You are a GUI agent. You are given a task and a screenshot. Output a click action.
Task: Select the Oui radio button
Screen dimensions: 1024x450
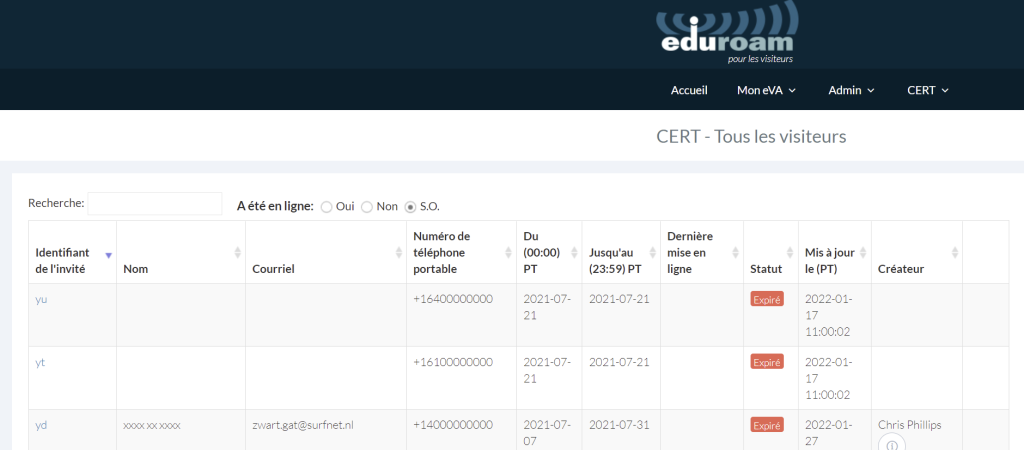coord(327,206)
